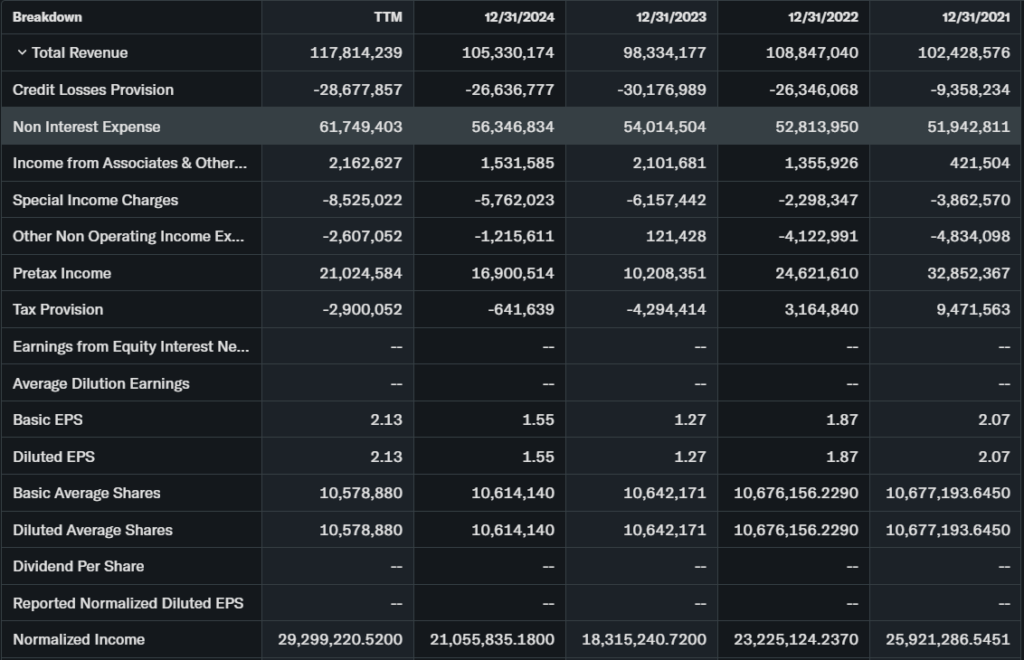Click the TTM Total Revenue value 117,814,239
Image resolution: width=1024 pixels, height=660 pixels.
356,53
